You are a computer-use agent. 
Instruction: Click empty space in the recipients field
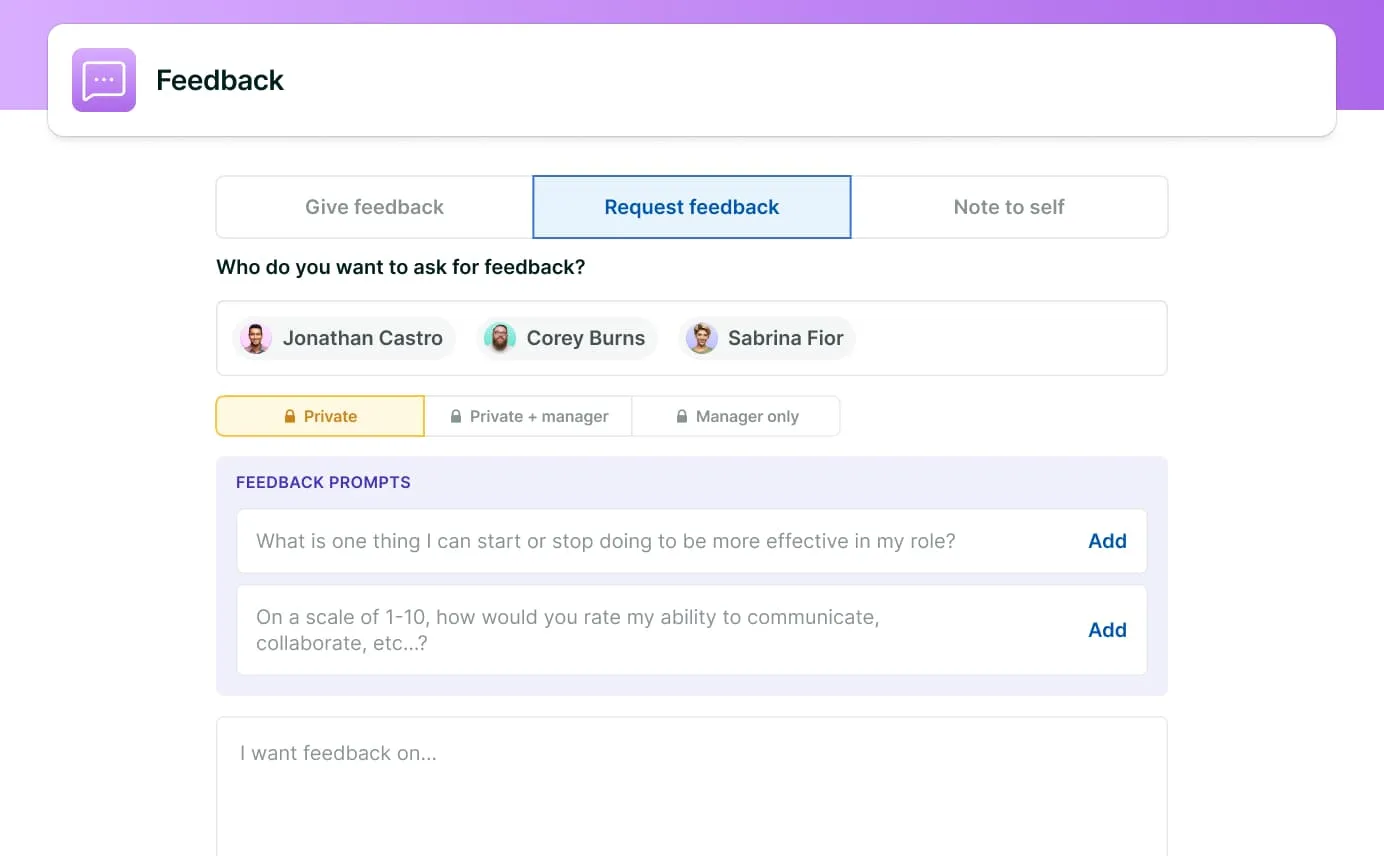point(1010,338)
